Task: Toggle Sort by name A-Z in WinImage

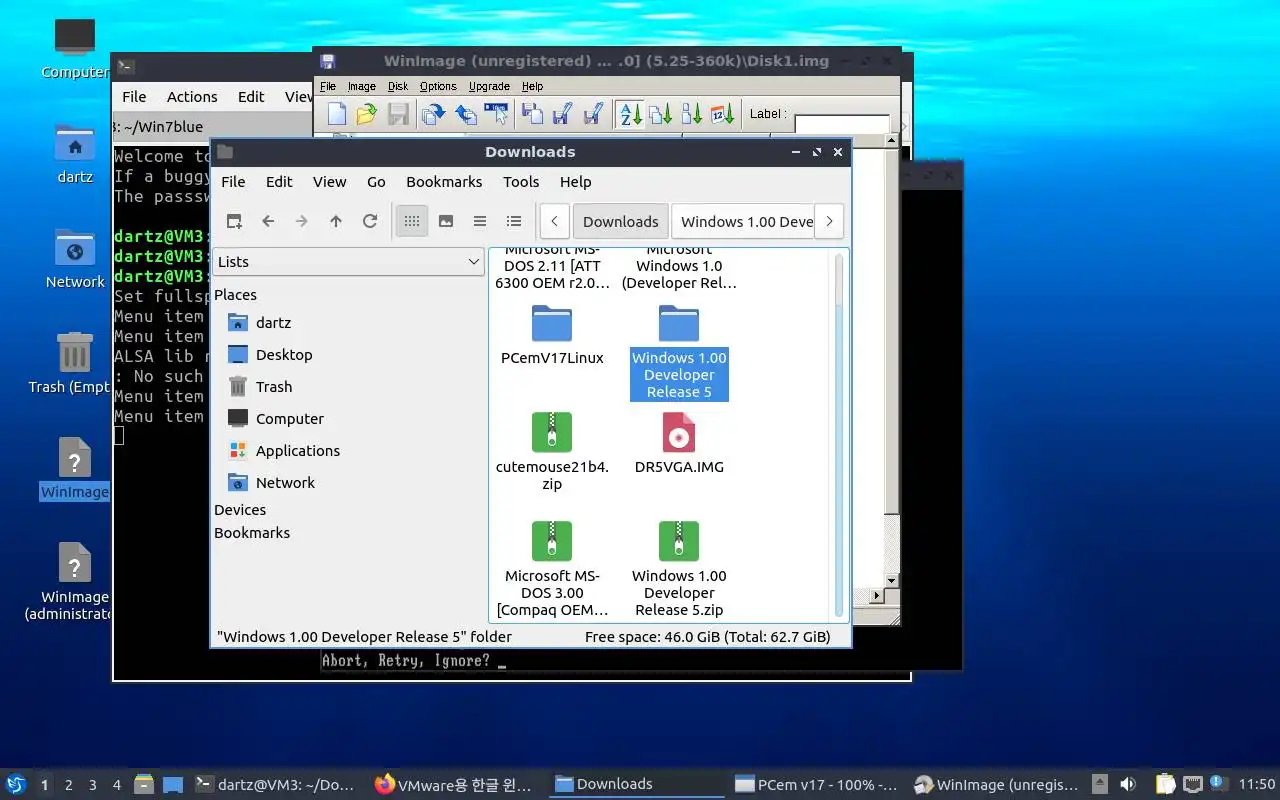Action: tap(629, 114)
